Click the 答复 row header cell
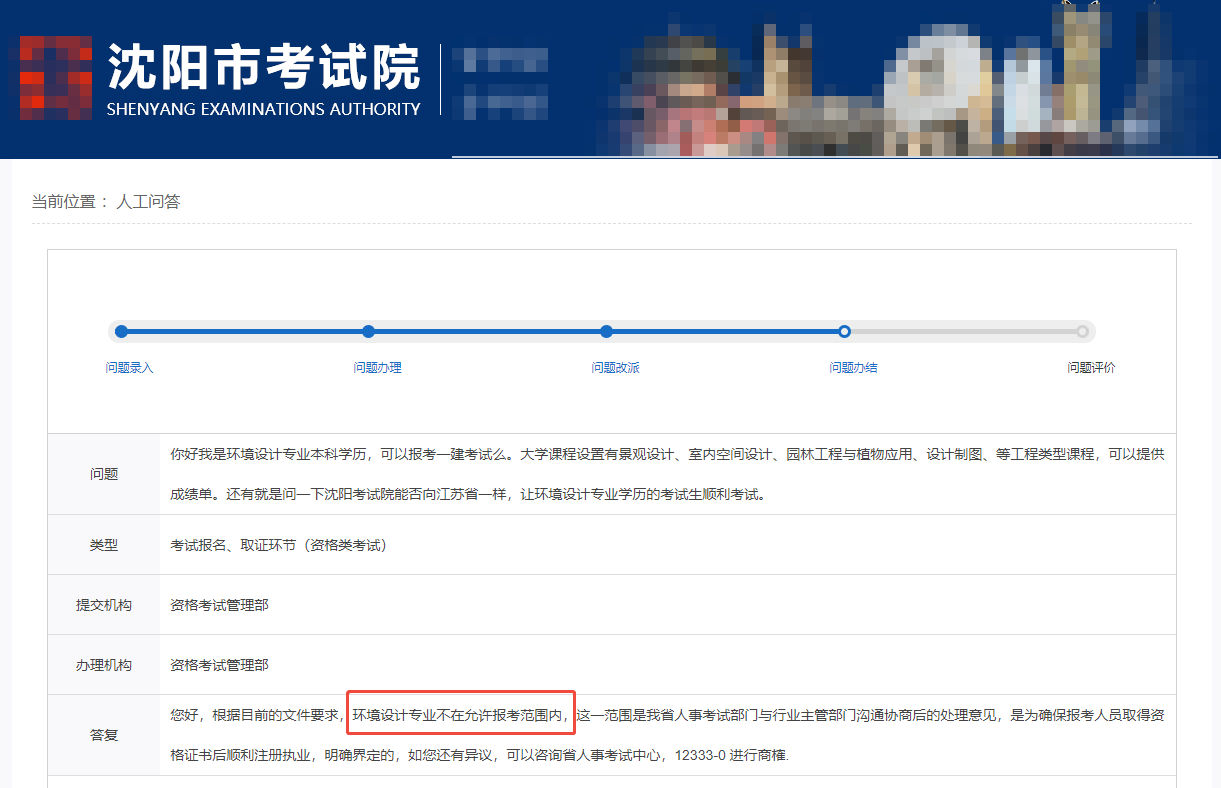 tap(104, 735)
